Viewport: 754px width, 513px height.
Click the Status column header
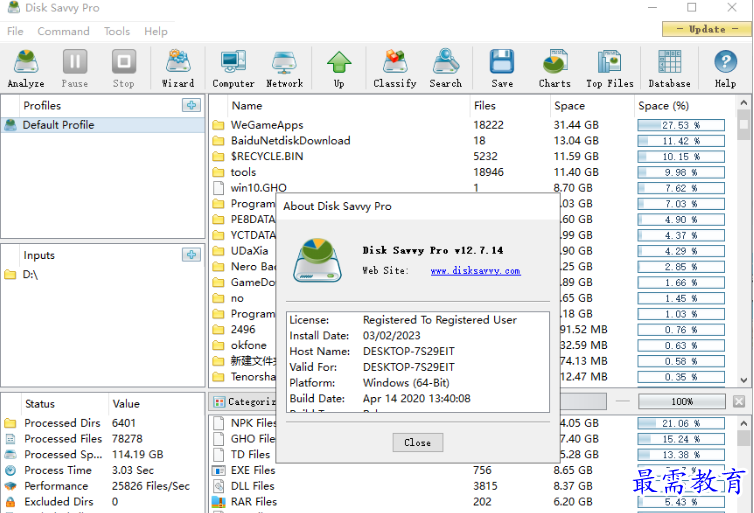(x=64, y=404)
